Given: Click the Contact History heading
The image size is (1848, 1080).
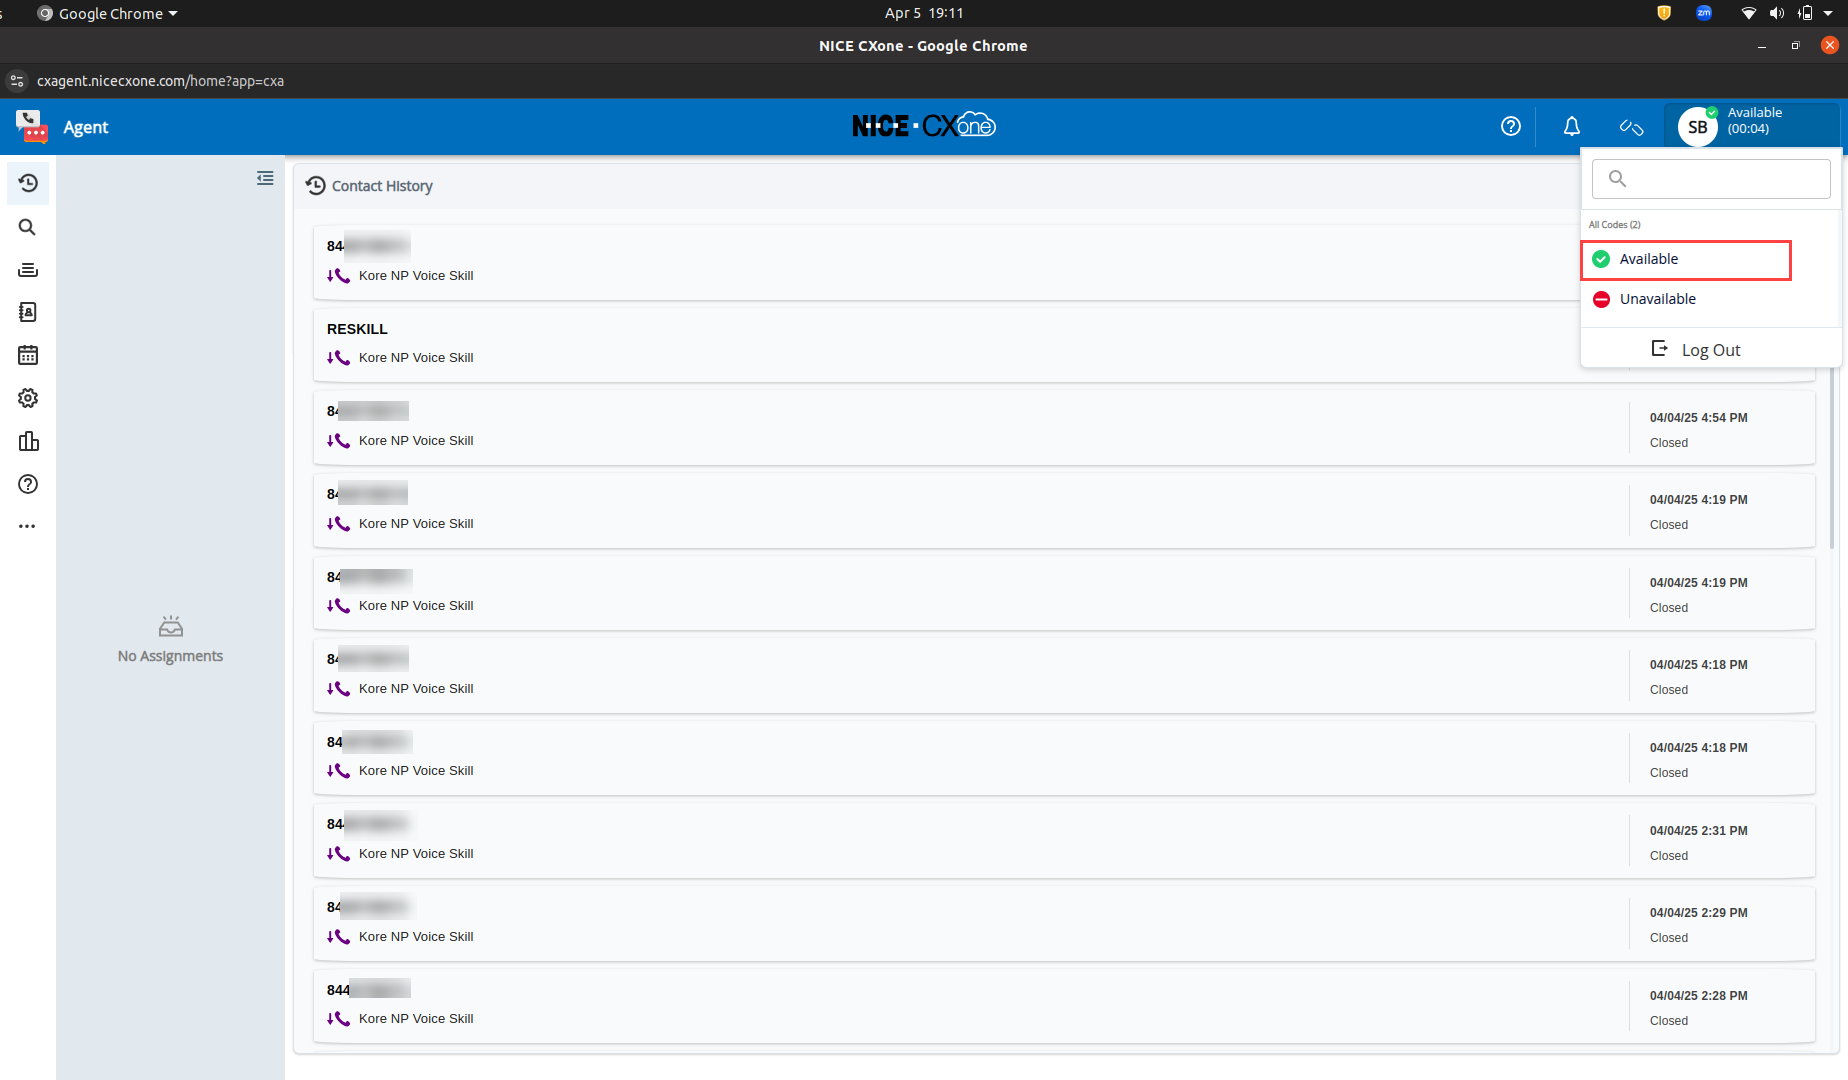Looking at the screenshot, I should coord(382,186).
